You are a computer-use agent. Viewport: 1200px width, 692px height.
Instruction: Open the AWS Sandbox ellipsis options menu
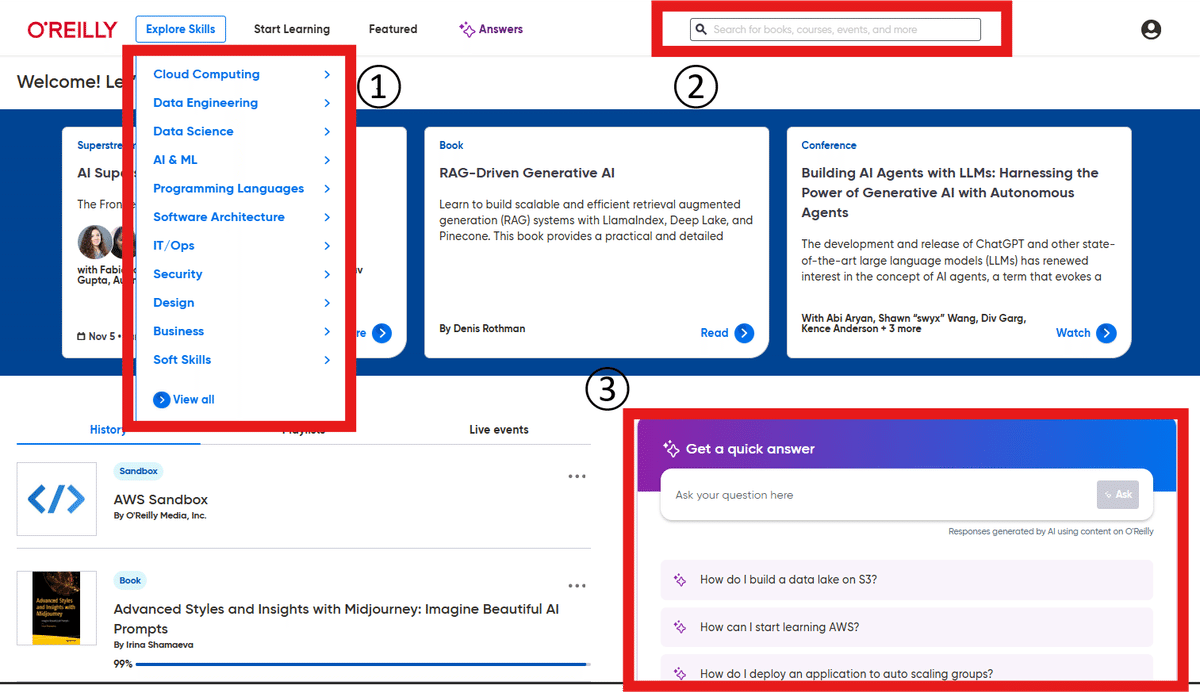pos(577,476)
